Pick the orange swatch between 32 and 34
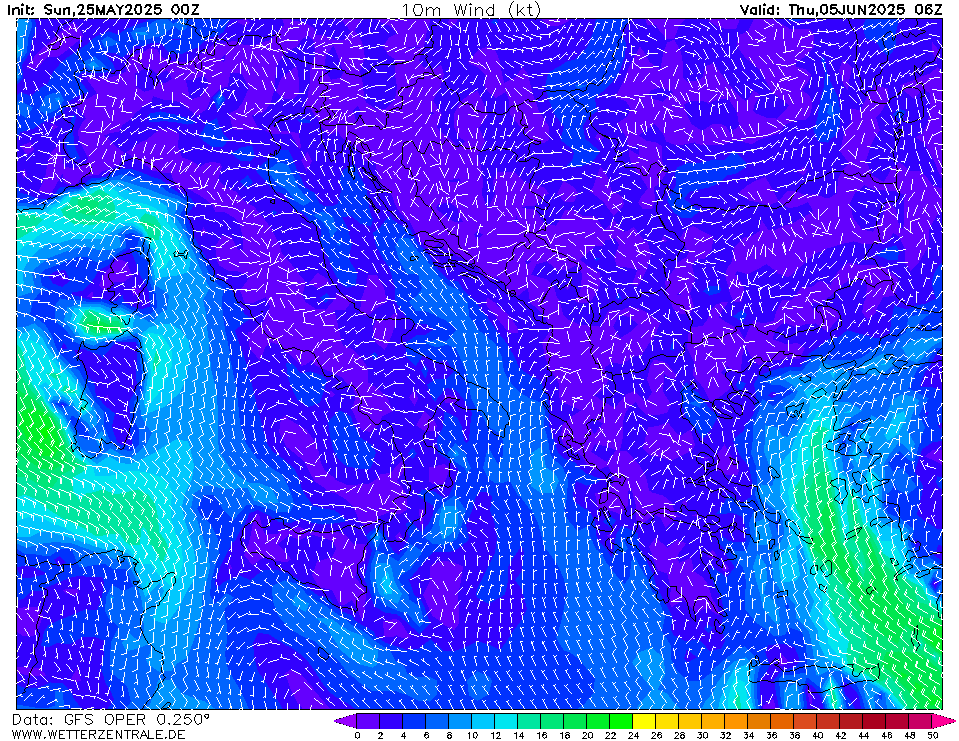Viewport: 959px width, 741px height. pos(736,721)
